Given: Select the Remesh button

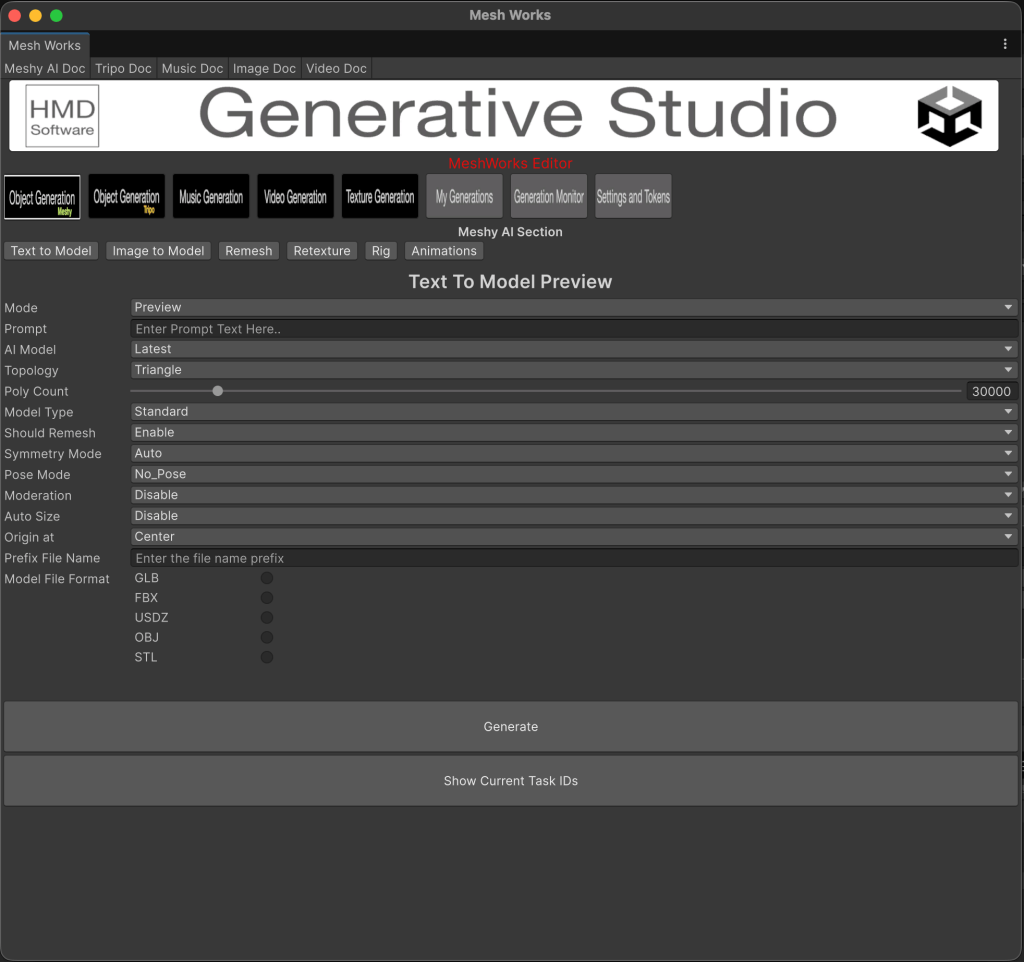Looking at the screenshot, I should point(249,251).
